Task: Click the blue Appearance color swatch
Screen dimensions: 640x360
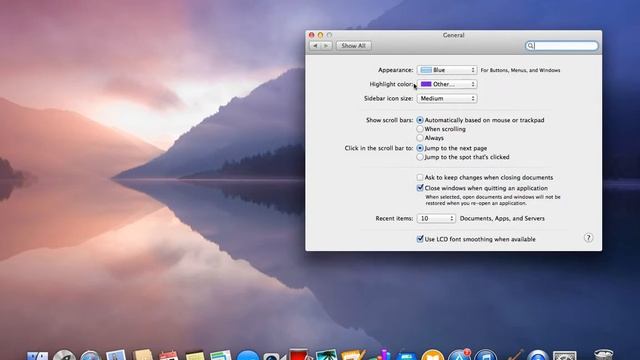Action: point(426,70)
